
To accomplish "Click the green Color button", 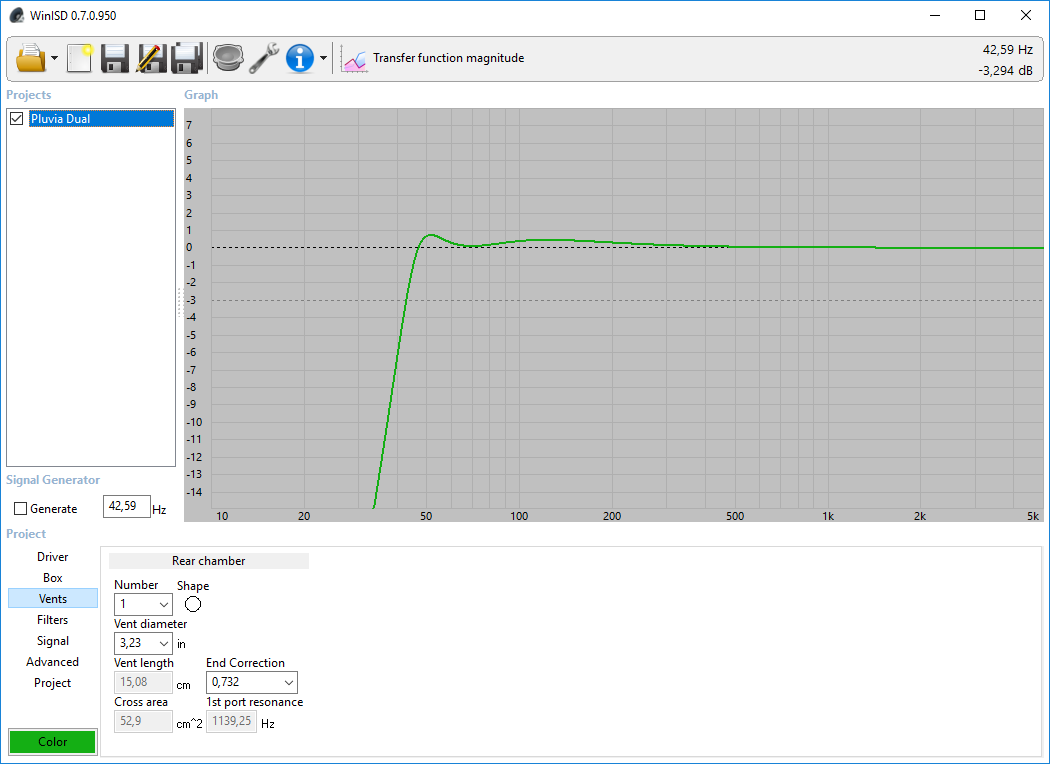I will (x=52, y=741).
